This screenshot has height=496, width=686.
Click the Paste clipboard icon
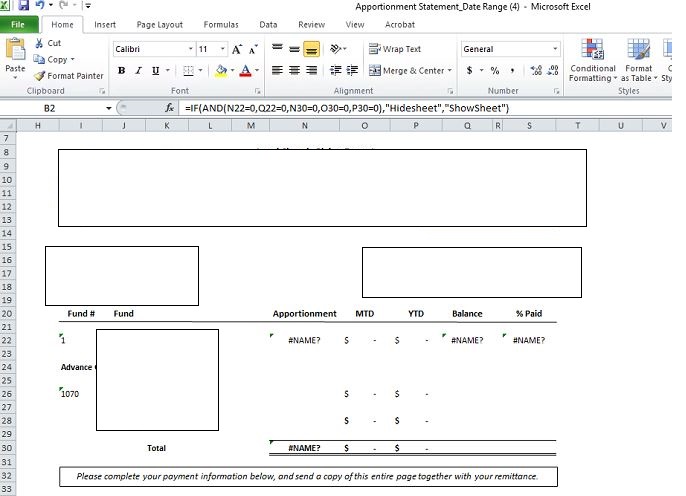(15, 49)
